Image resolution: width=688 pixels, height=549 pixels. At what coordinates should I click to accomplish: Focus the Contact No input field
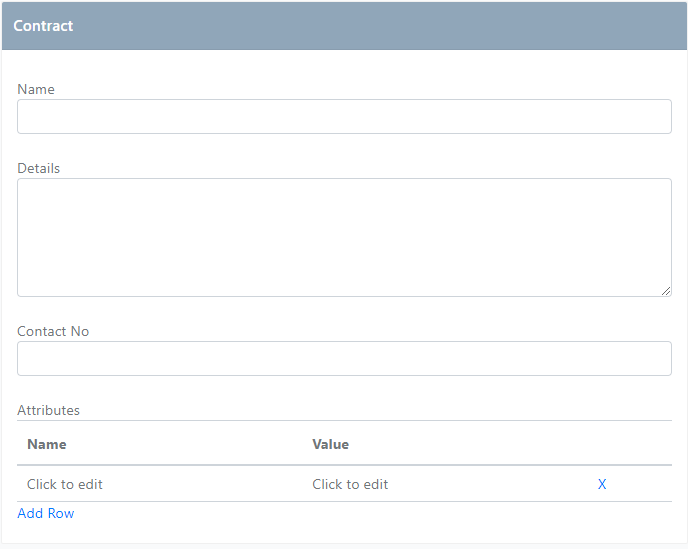click(344, 359)
